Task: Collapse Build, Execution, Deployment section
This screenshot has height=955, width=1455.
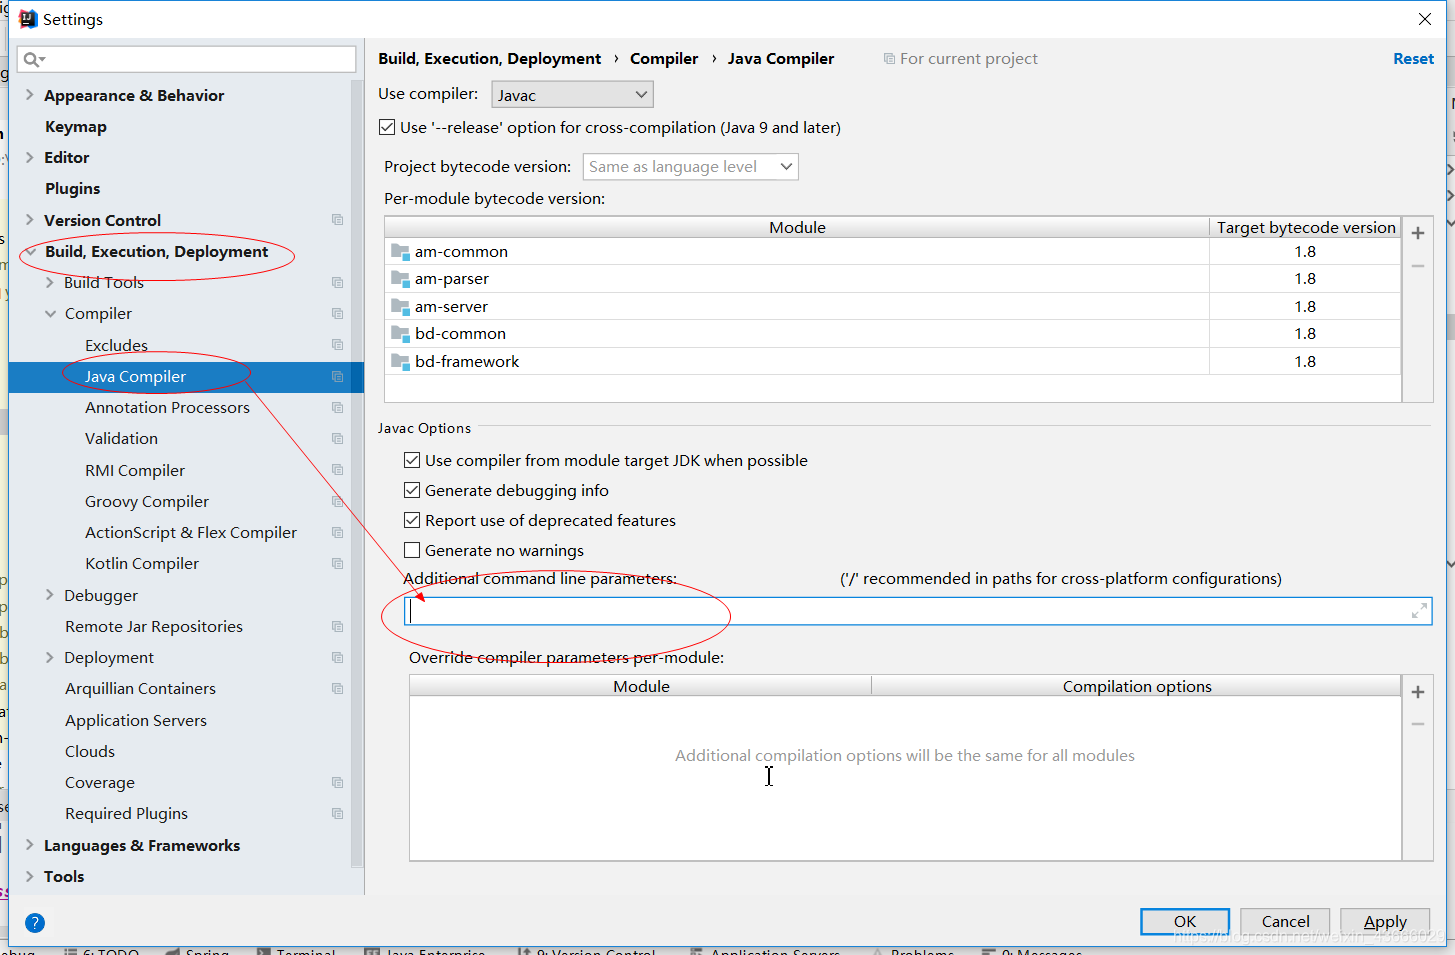Action: point(30,252)
